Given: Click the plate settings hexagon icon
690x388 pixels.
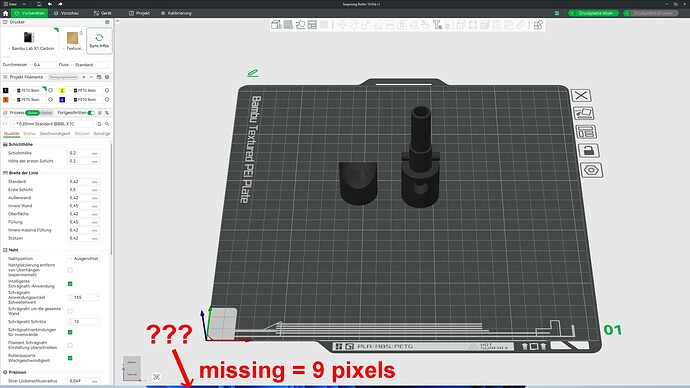Looking at the screenshot, I should click(591, 170).
